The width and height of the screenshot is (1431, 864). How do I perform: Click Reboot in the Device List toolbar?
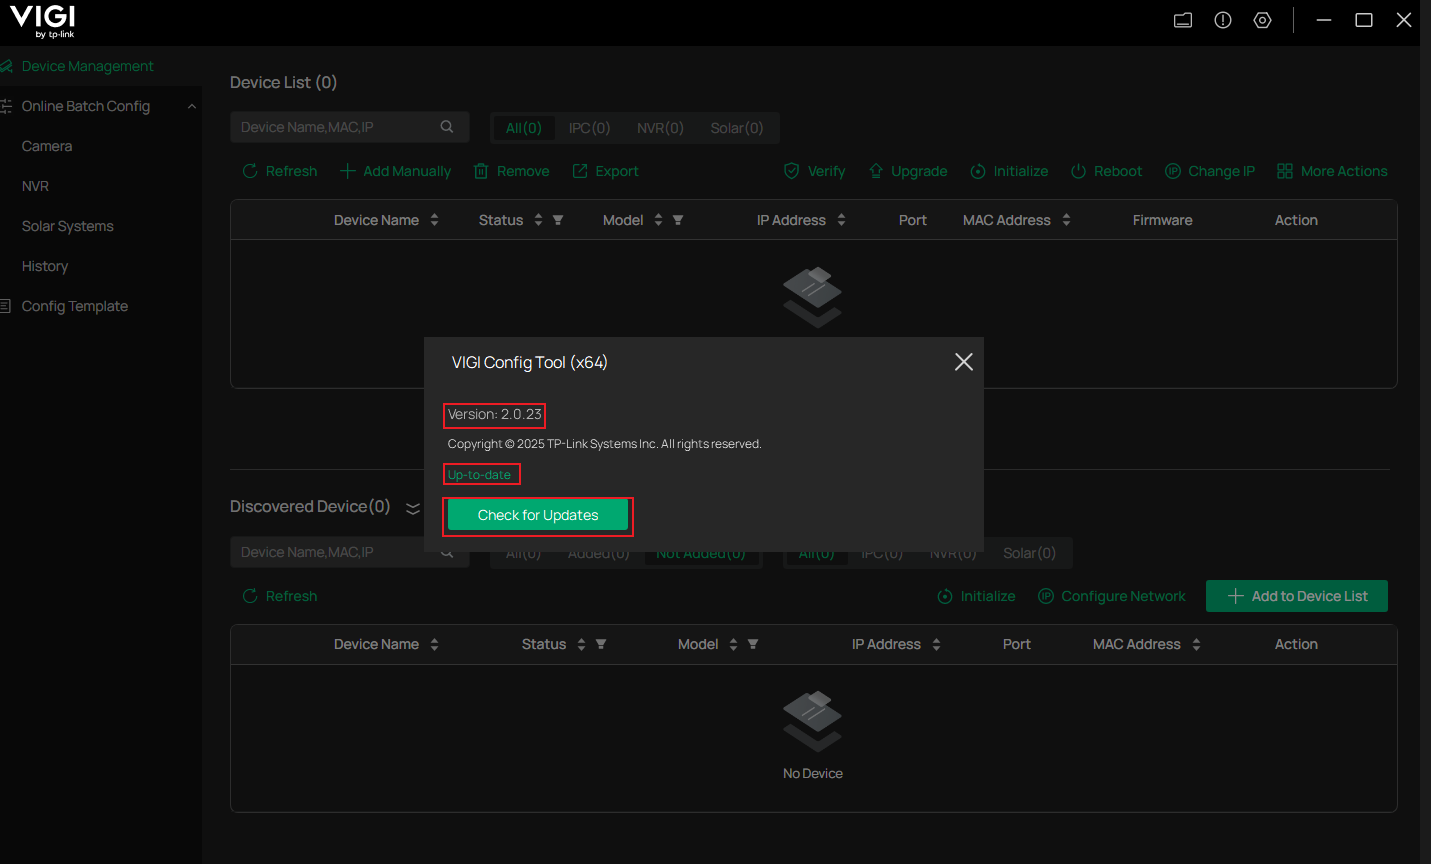pyautogui.click(x=1106, y=171)
